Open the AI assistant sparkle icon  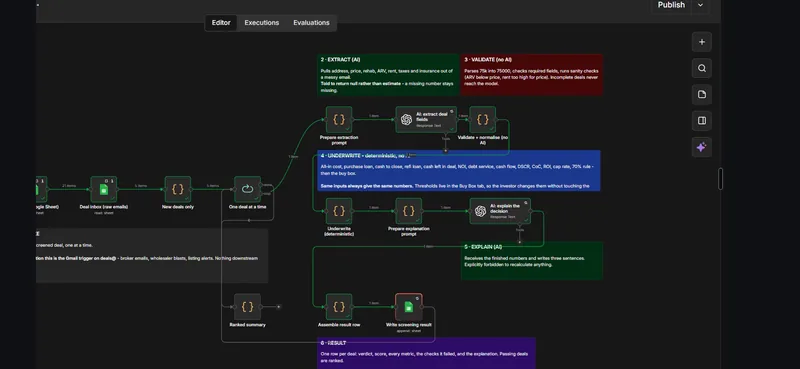point(702,147)
